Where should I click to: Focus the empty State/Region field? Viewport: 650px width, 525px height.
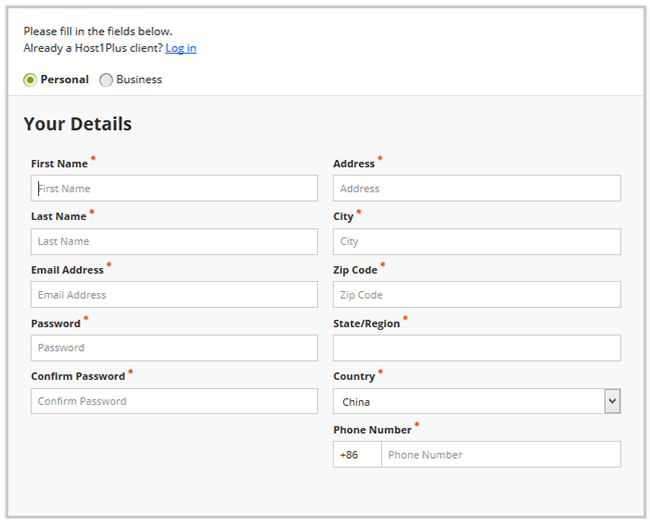[x=477, y=348]
